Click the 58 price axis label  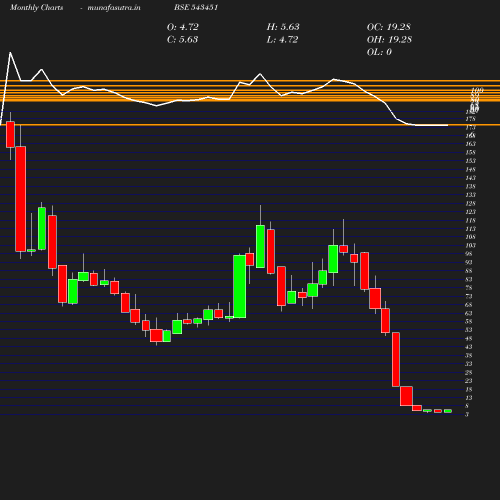(469, 321)
